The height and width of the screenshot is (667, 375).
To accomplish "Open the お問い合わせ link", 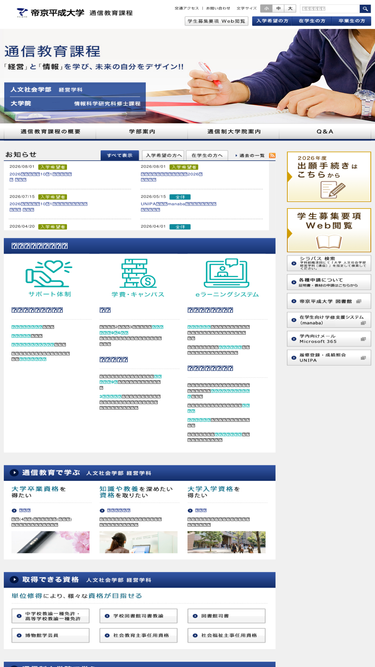I will [218, 9].
